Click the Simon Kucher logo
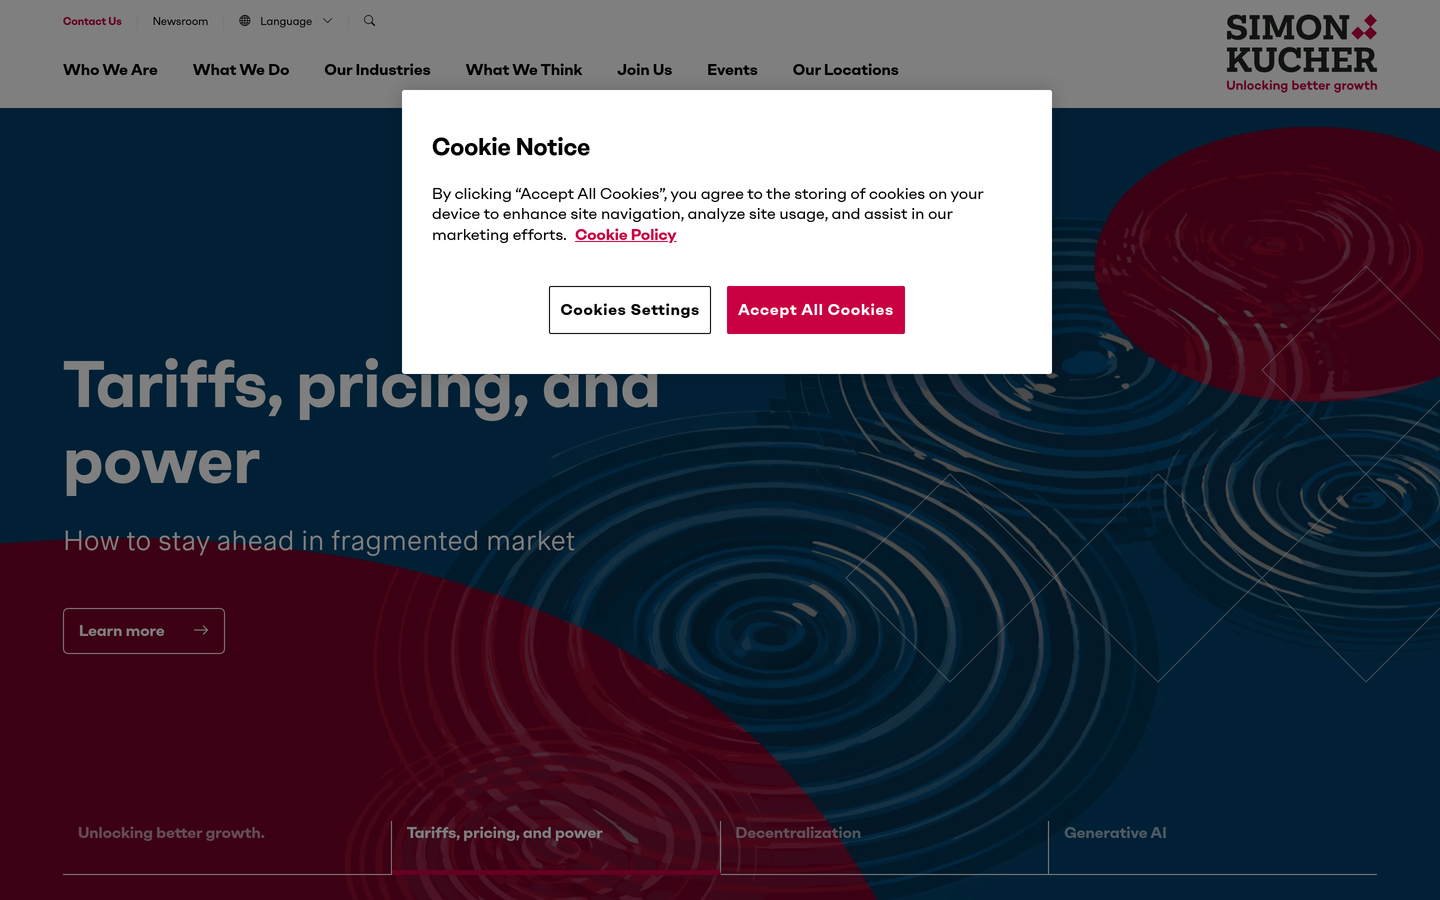This screenshot has height=900, width=1440. (1301, 53)
